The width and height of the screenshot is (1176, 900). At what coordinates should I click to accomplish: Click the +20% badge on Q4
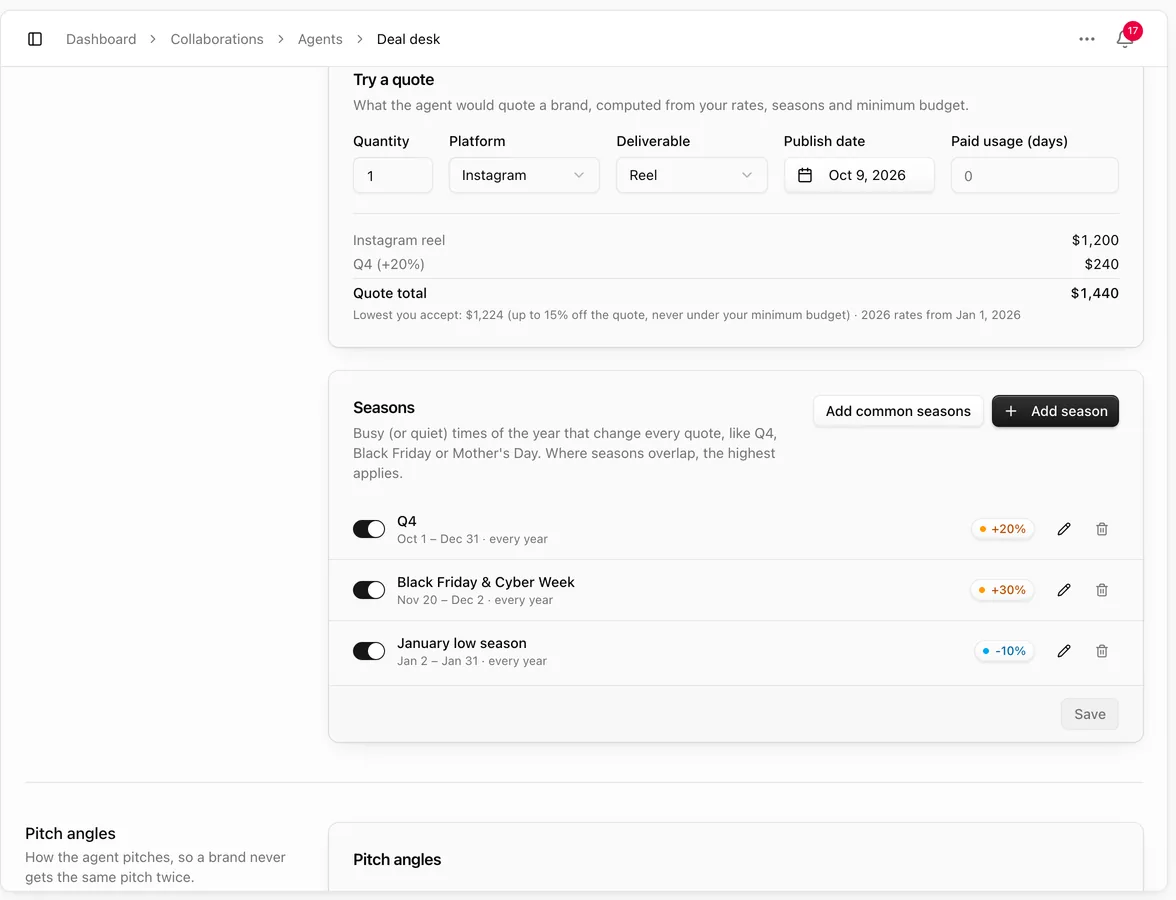coord(1002,529)
